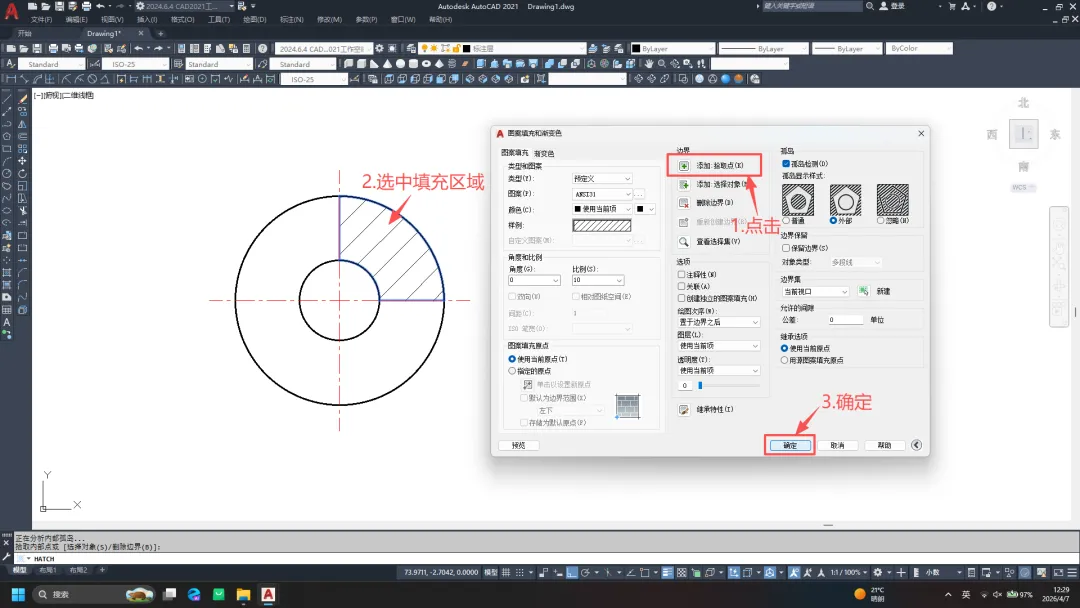
Task: Open the hatch Type (类型) dropdown
Action: coord(602,178)
